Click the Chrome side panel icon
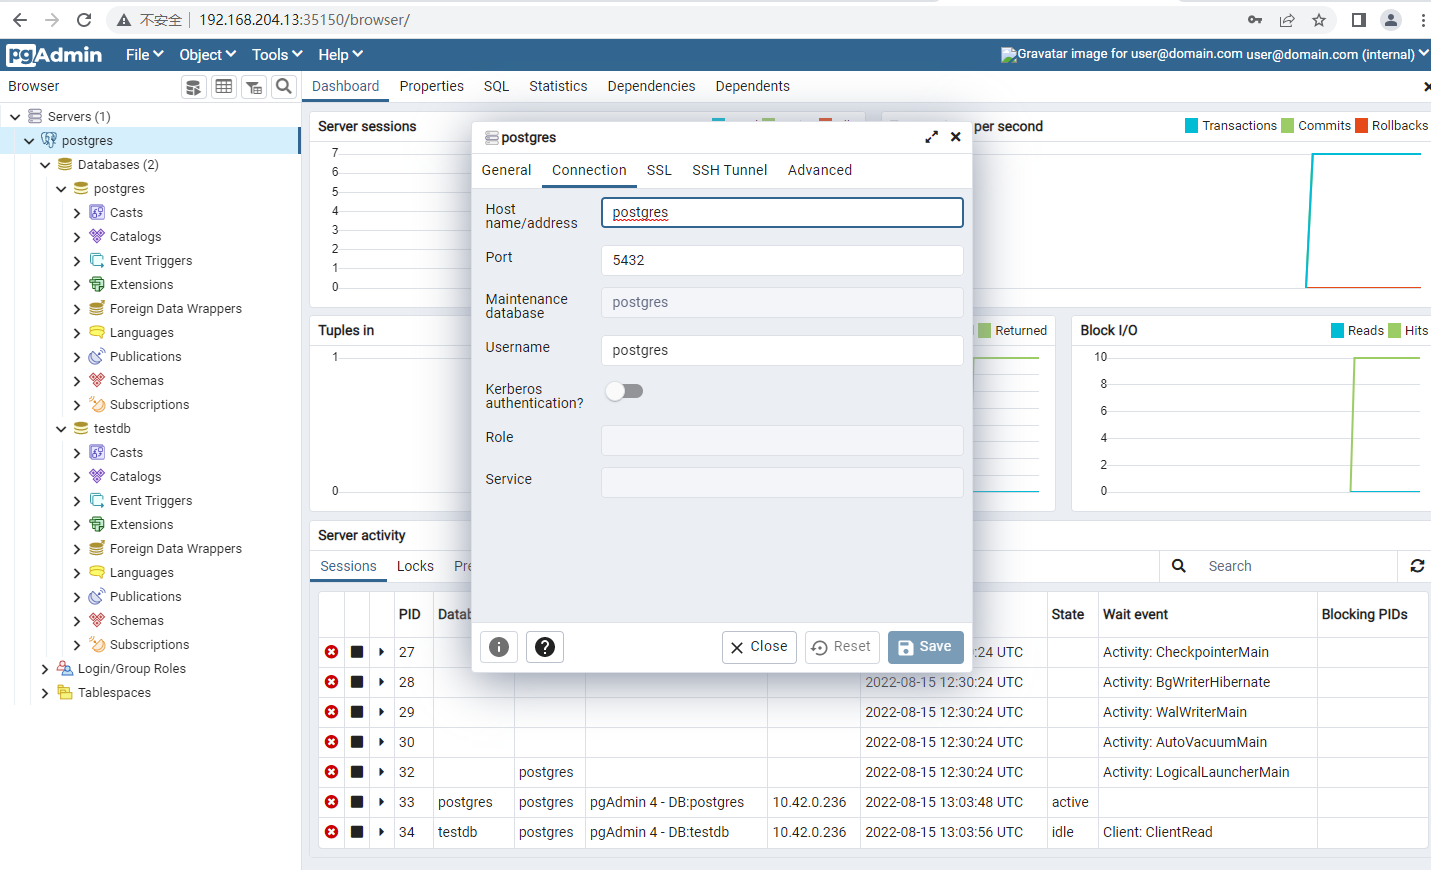Screen dimensions: 1431x870 pyautogui.click(x=1359, y=20)
